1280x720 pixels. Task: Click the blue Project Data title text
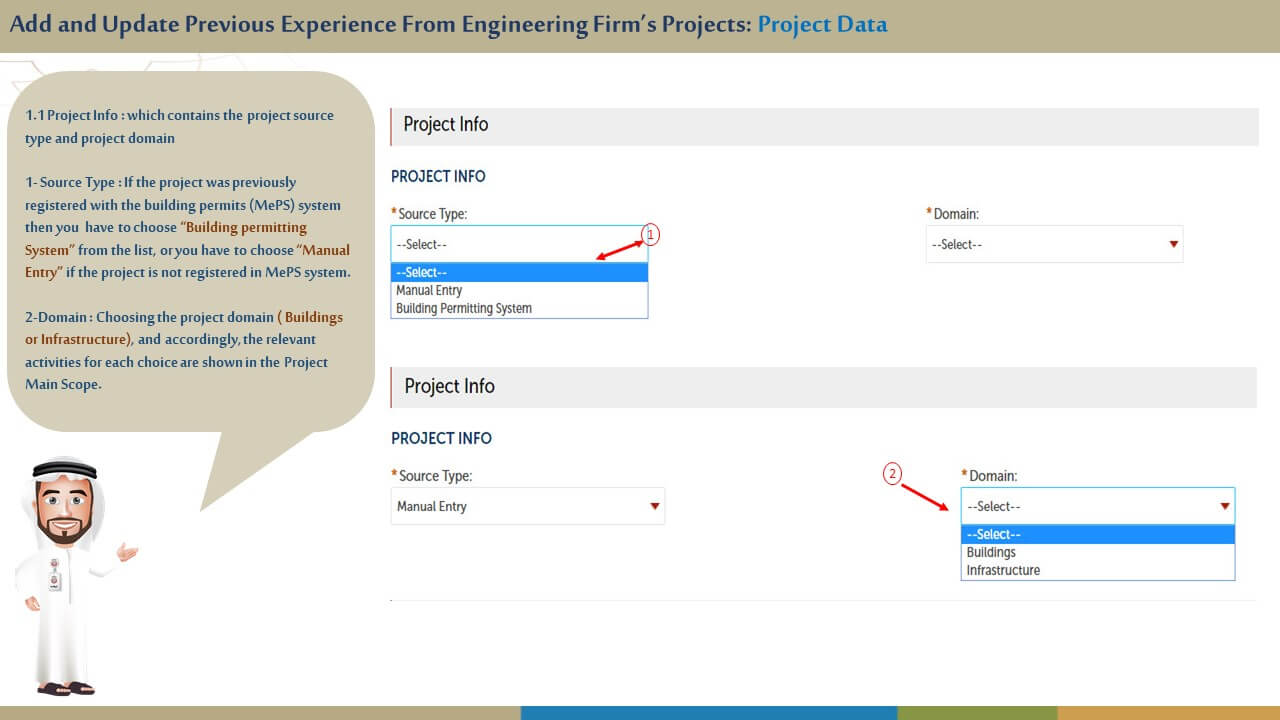(x=822, y=24)
